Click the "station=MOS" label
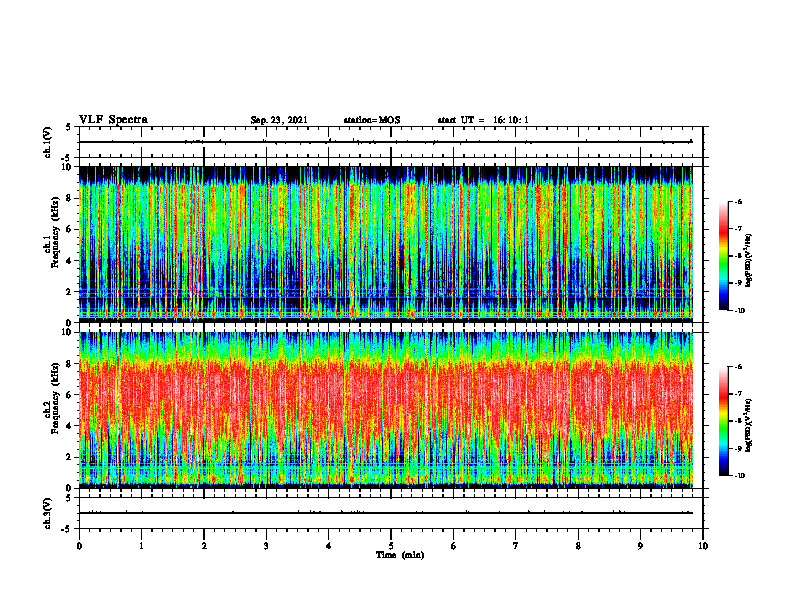Image resolution: width=792 pixels, height=612 pixels. pyautogui.click(x=372, y=120)
